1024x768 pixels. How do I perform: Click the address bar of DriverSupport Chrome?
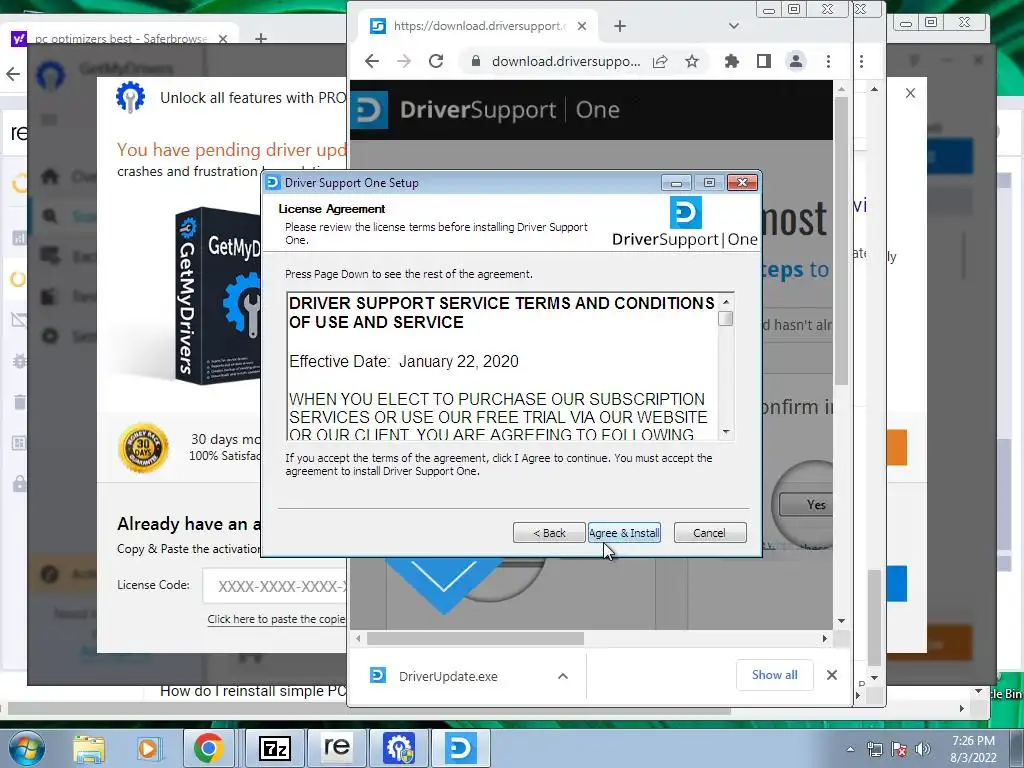(x=565, y=61)
